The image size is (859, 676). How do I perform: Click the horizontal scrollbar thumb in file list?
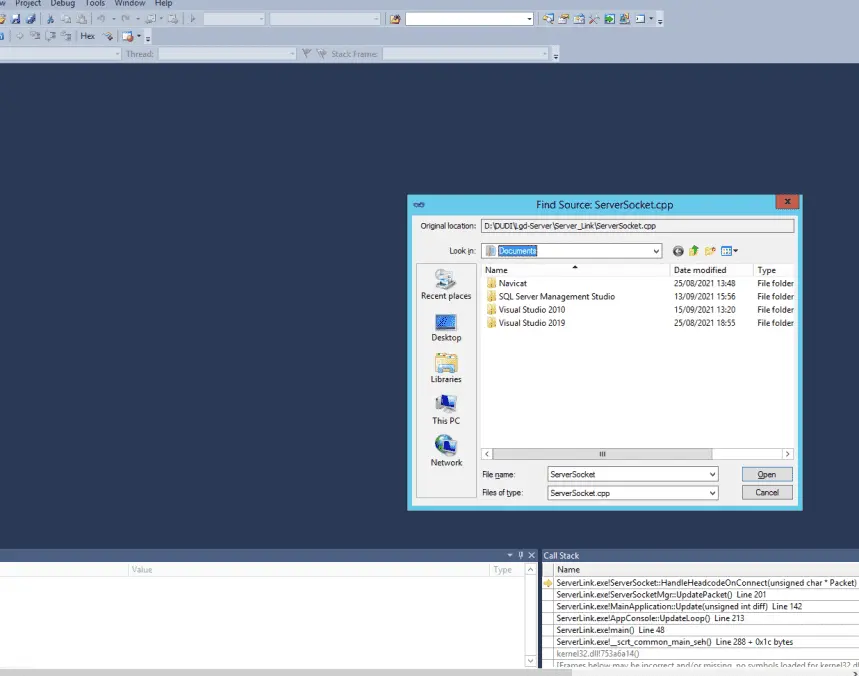tap(602, 454)
